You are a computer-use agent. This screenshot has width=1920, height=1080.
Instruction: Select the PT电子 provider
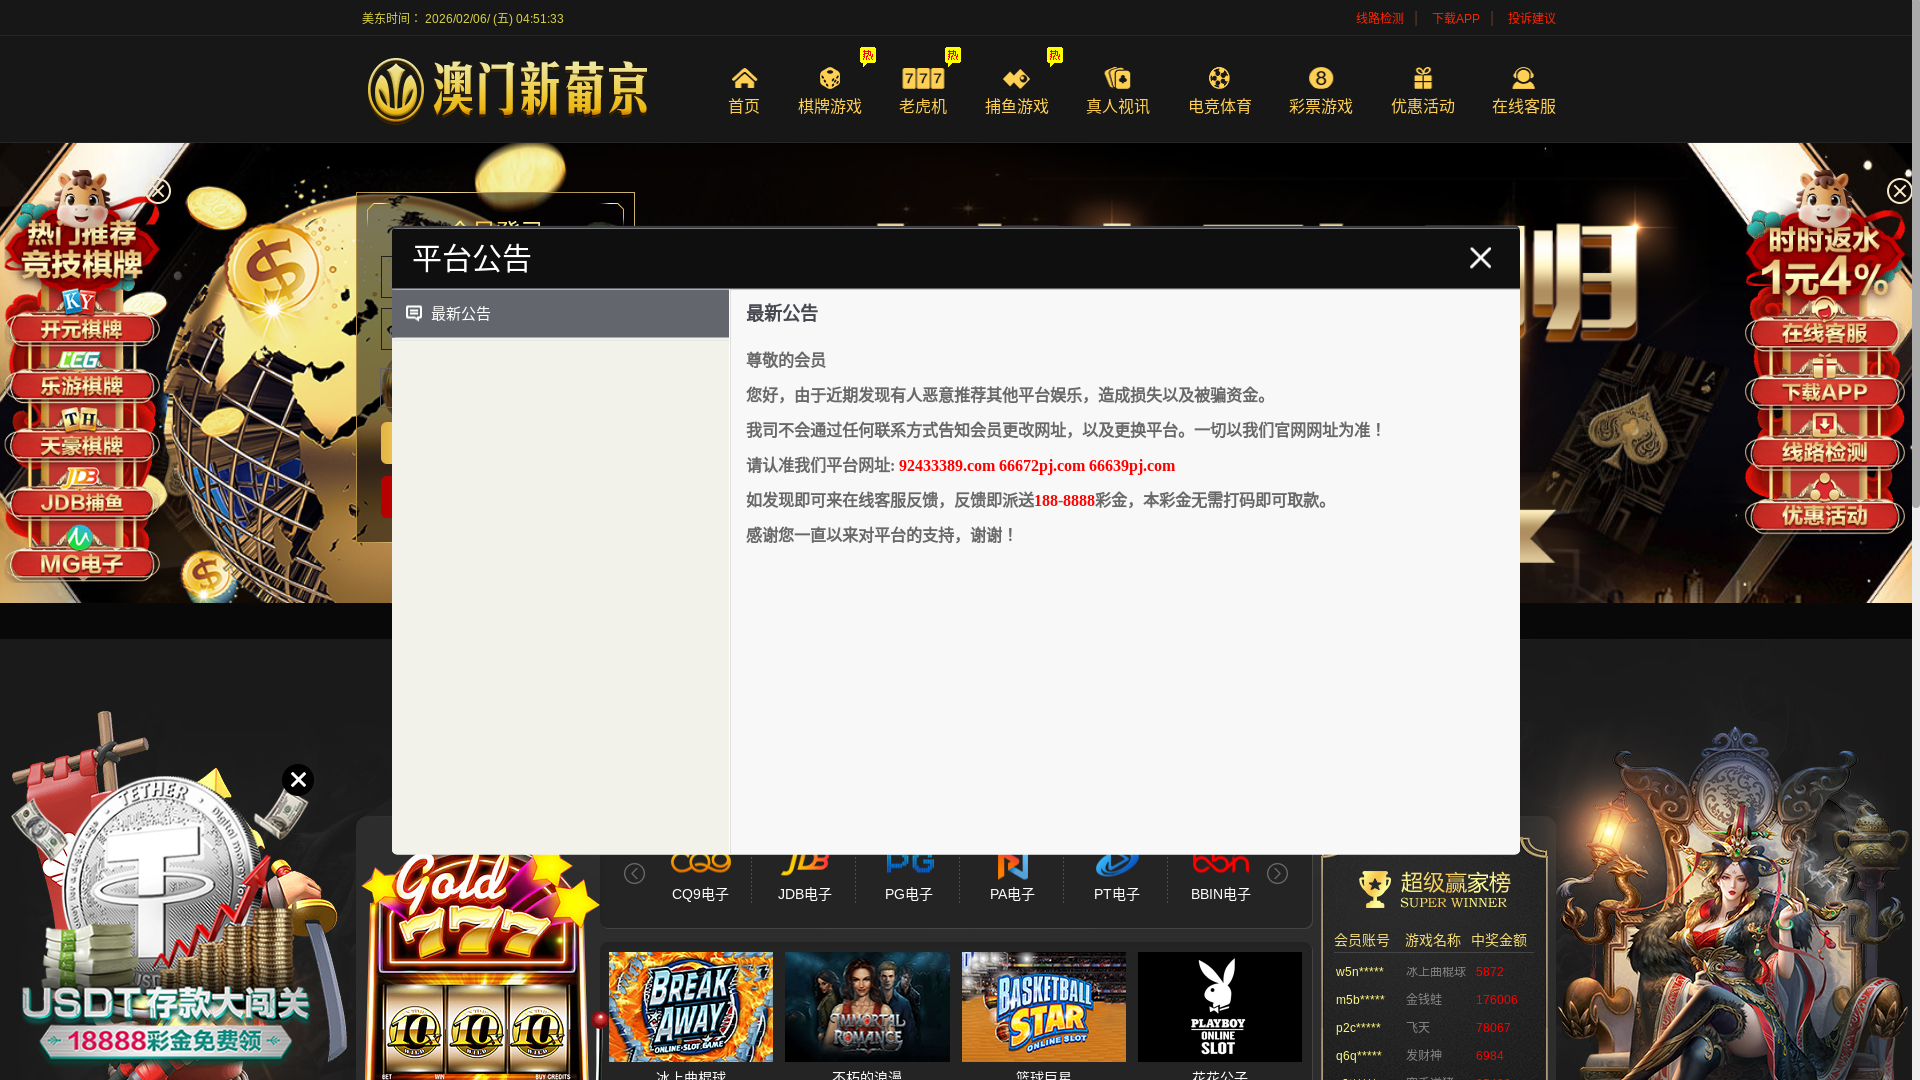(x=1117, y=878)
